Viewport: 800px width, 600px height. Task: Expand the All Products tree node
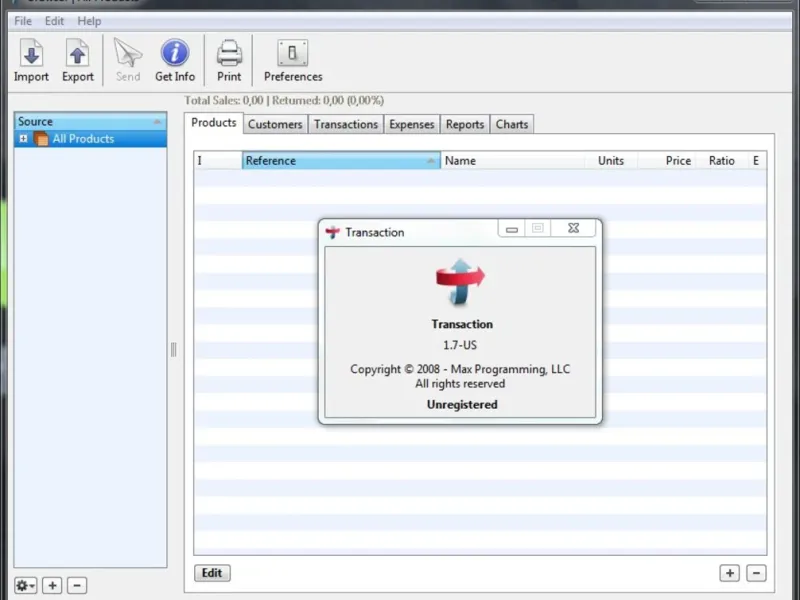coord(23,138)
